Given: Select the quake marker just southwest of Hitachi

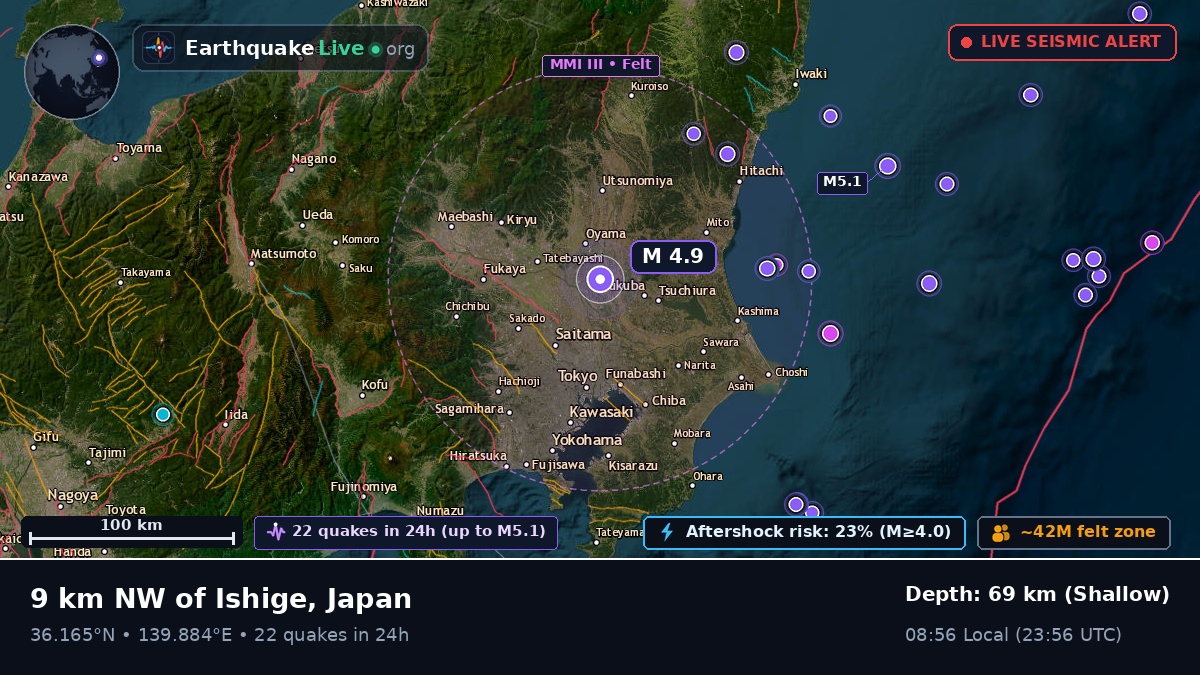Looking at the screenshot, I should point(727,154).
